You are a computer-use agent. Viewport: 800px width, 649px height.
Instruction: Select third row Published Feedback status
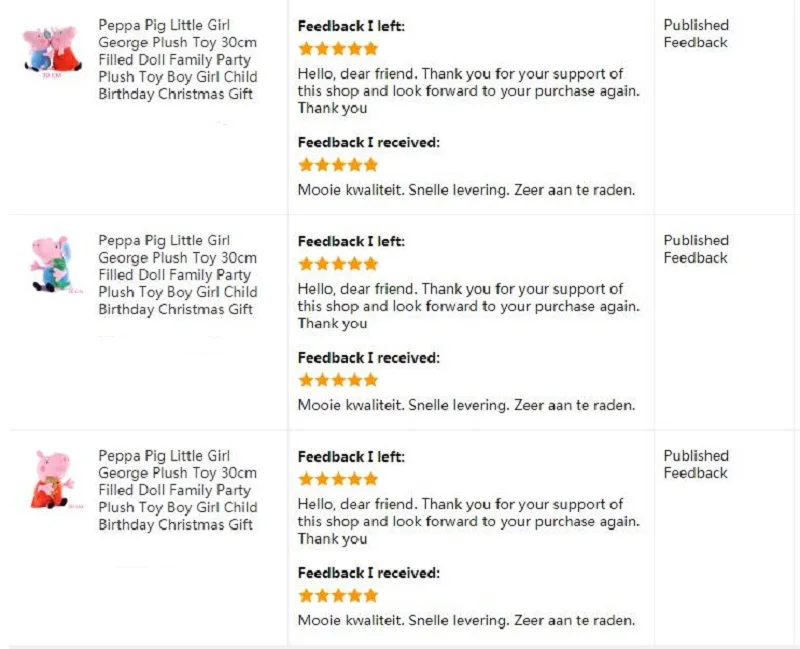coord(696,464)
